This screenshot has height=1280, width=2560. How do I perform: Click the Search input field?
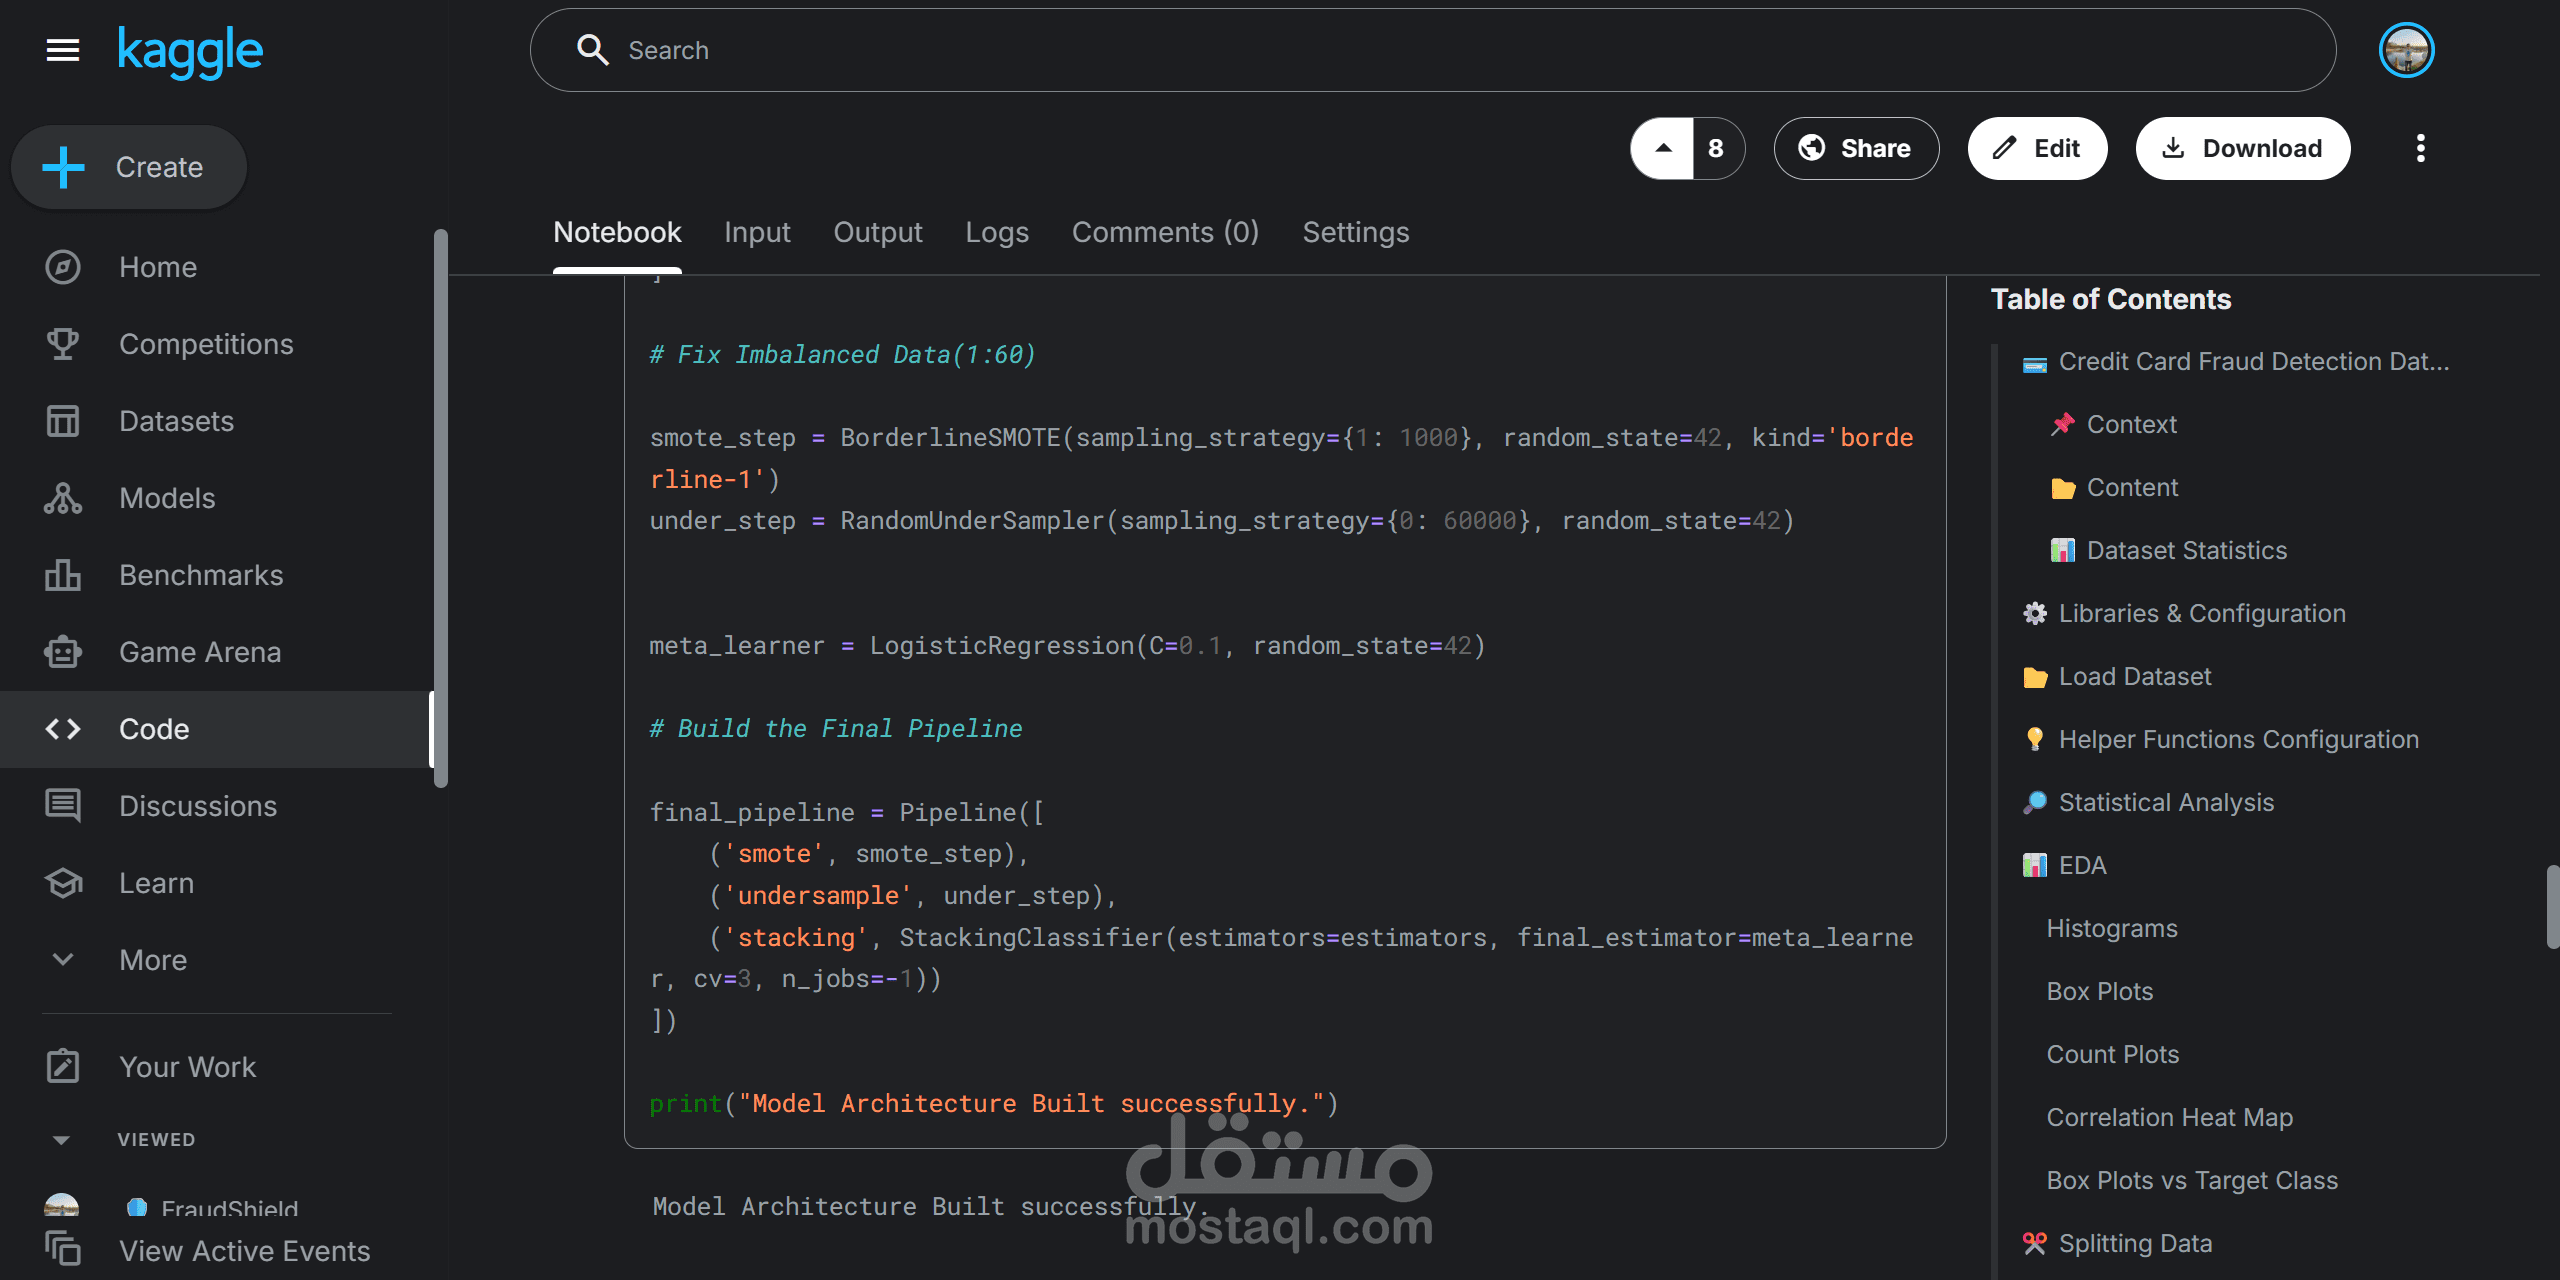click(1430, 50)
